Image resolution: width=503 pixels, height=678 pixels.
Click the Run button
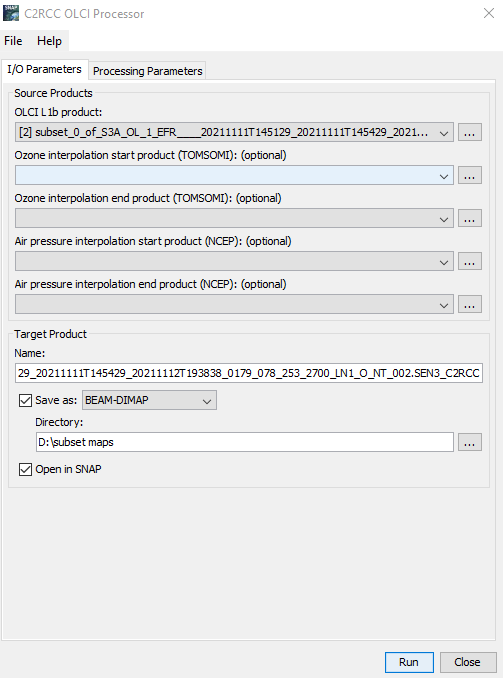tap(409, 662)
